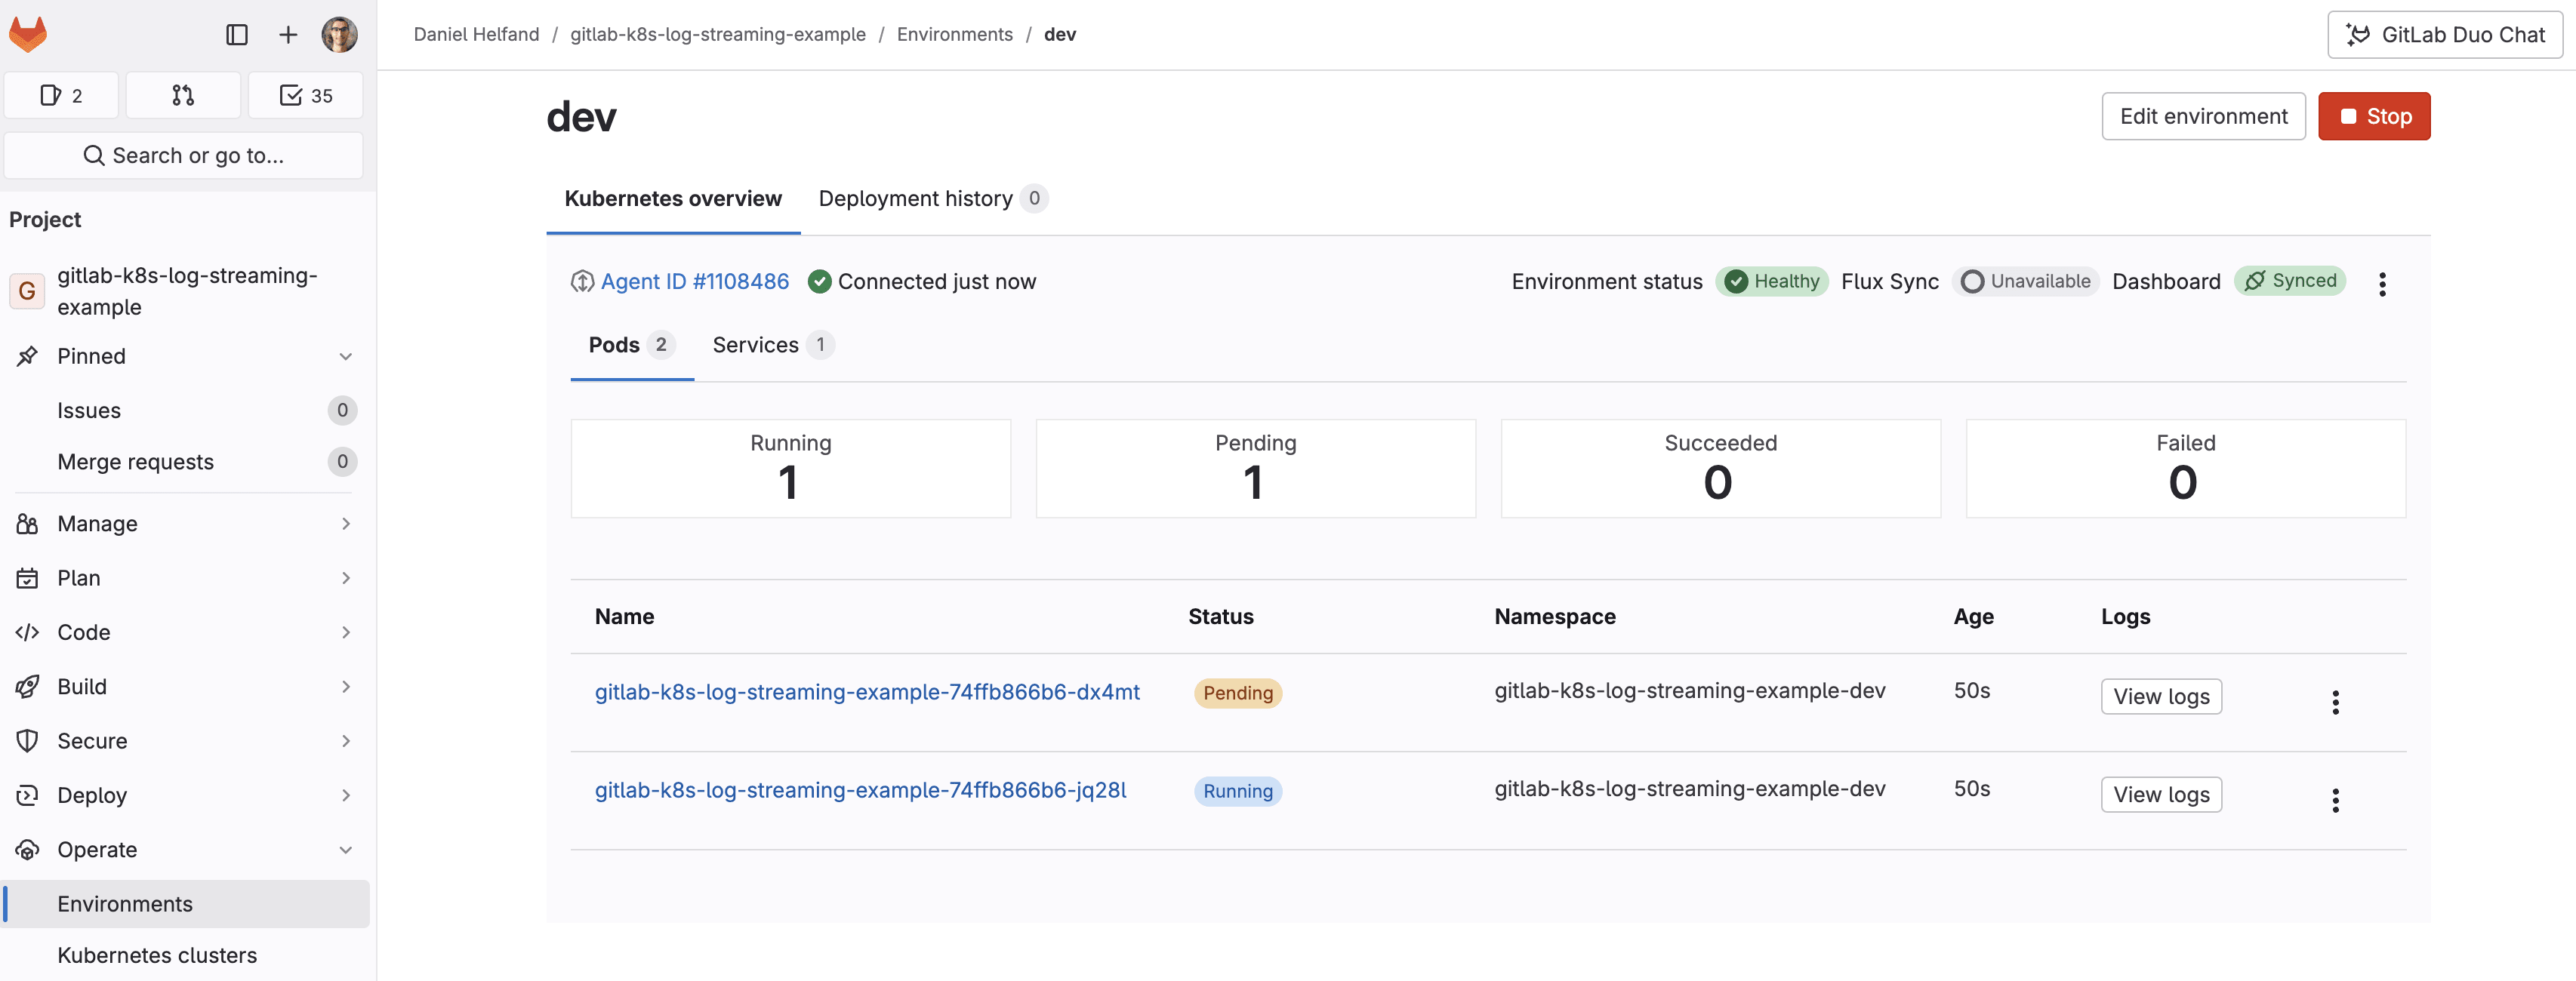Stop the dev environment
This screenshot has width=2576, height=981.
point(2374,117)
